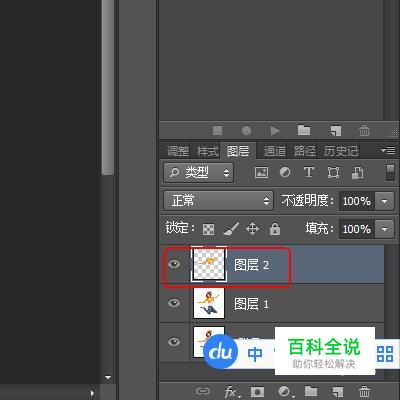Open the 不透明度 slider arrow
The image size is (400, 400).
point(384,201)
